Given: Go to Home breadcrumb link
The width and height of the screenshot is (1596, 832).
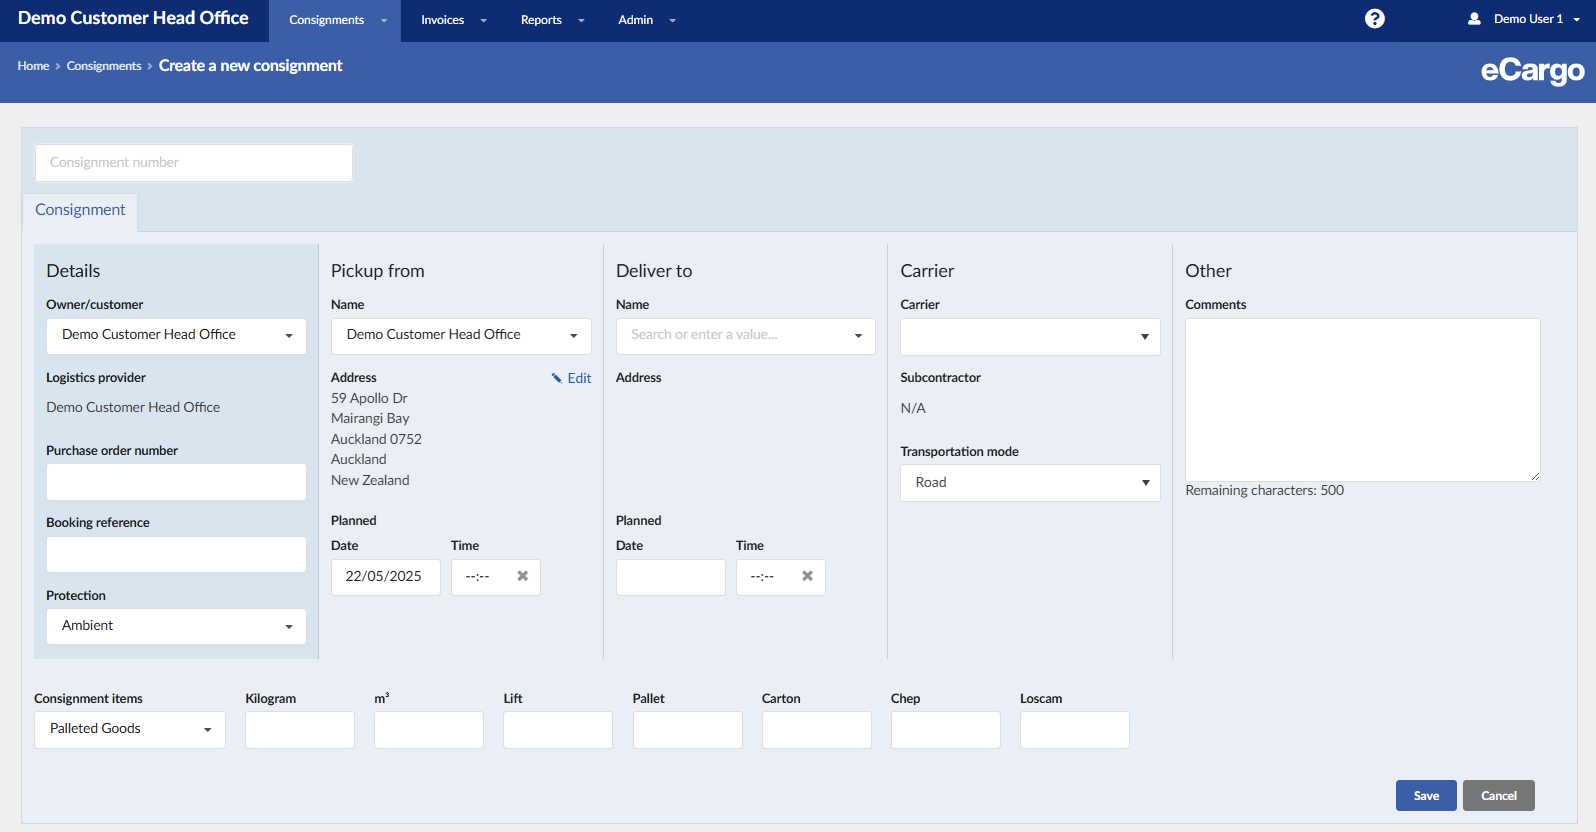Looking at the screenshot, I should pyautogui.click(x=33, y=66).
